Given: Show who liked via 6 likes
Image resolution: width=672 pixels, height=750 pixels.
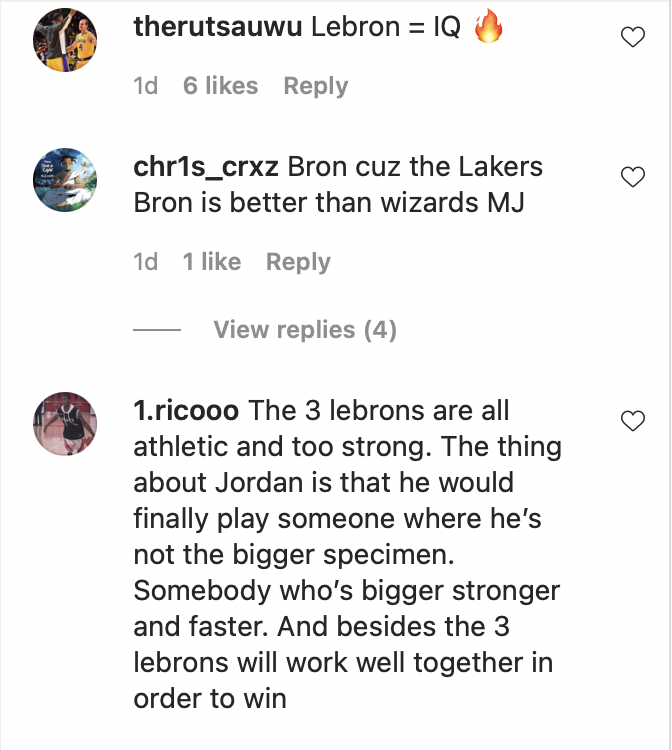Looking at the screenshot, I should click(220, 86).
